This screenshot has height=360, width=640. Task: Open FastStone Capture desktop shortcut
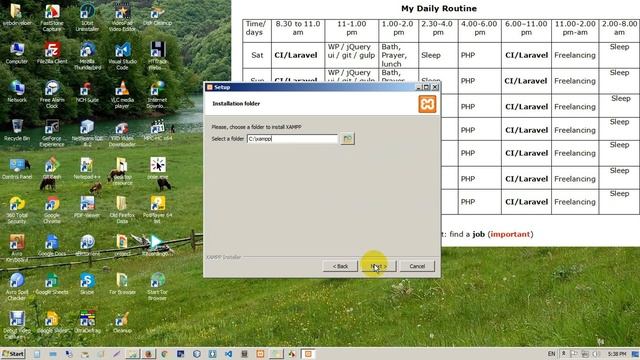[x=52, y=18]
